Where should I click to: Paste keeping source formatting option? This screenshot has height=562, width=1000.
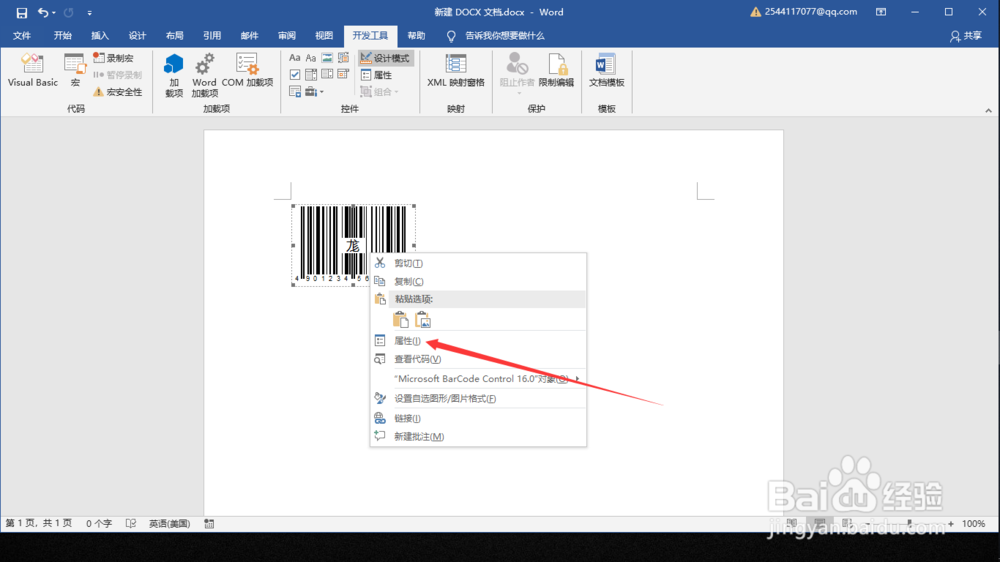[401, 320]
